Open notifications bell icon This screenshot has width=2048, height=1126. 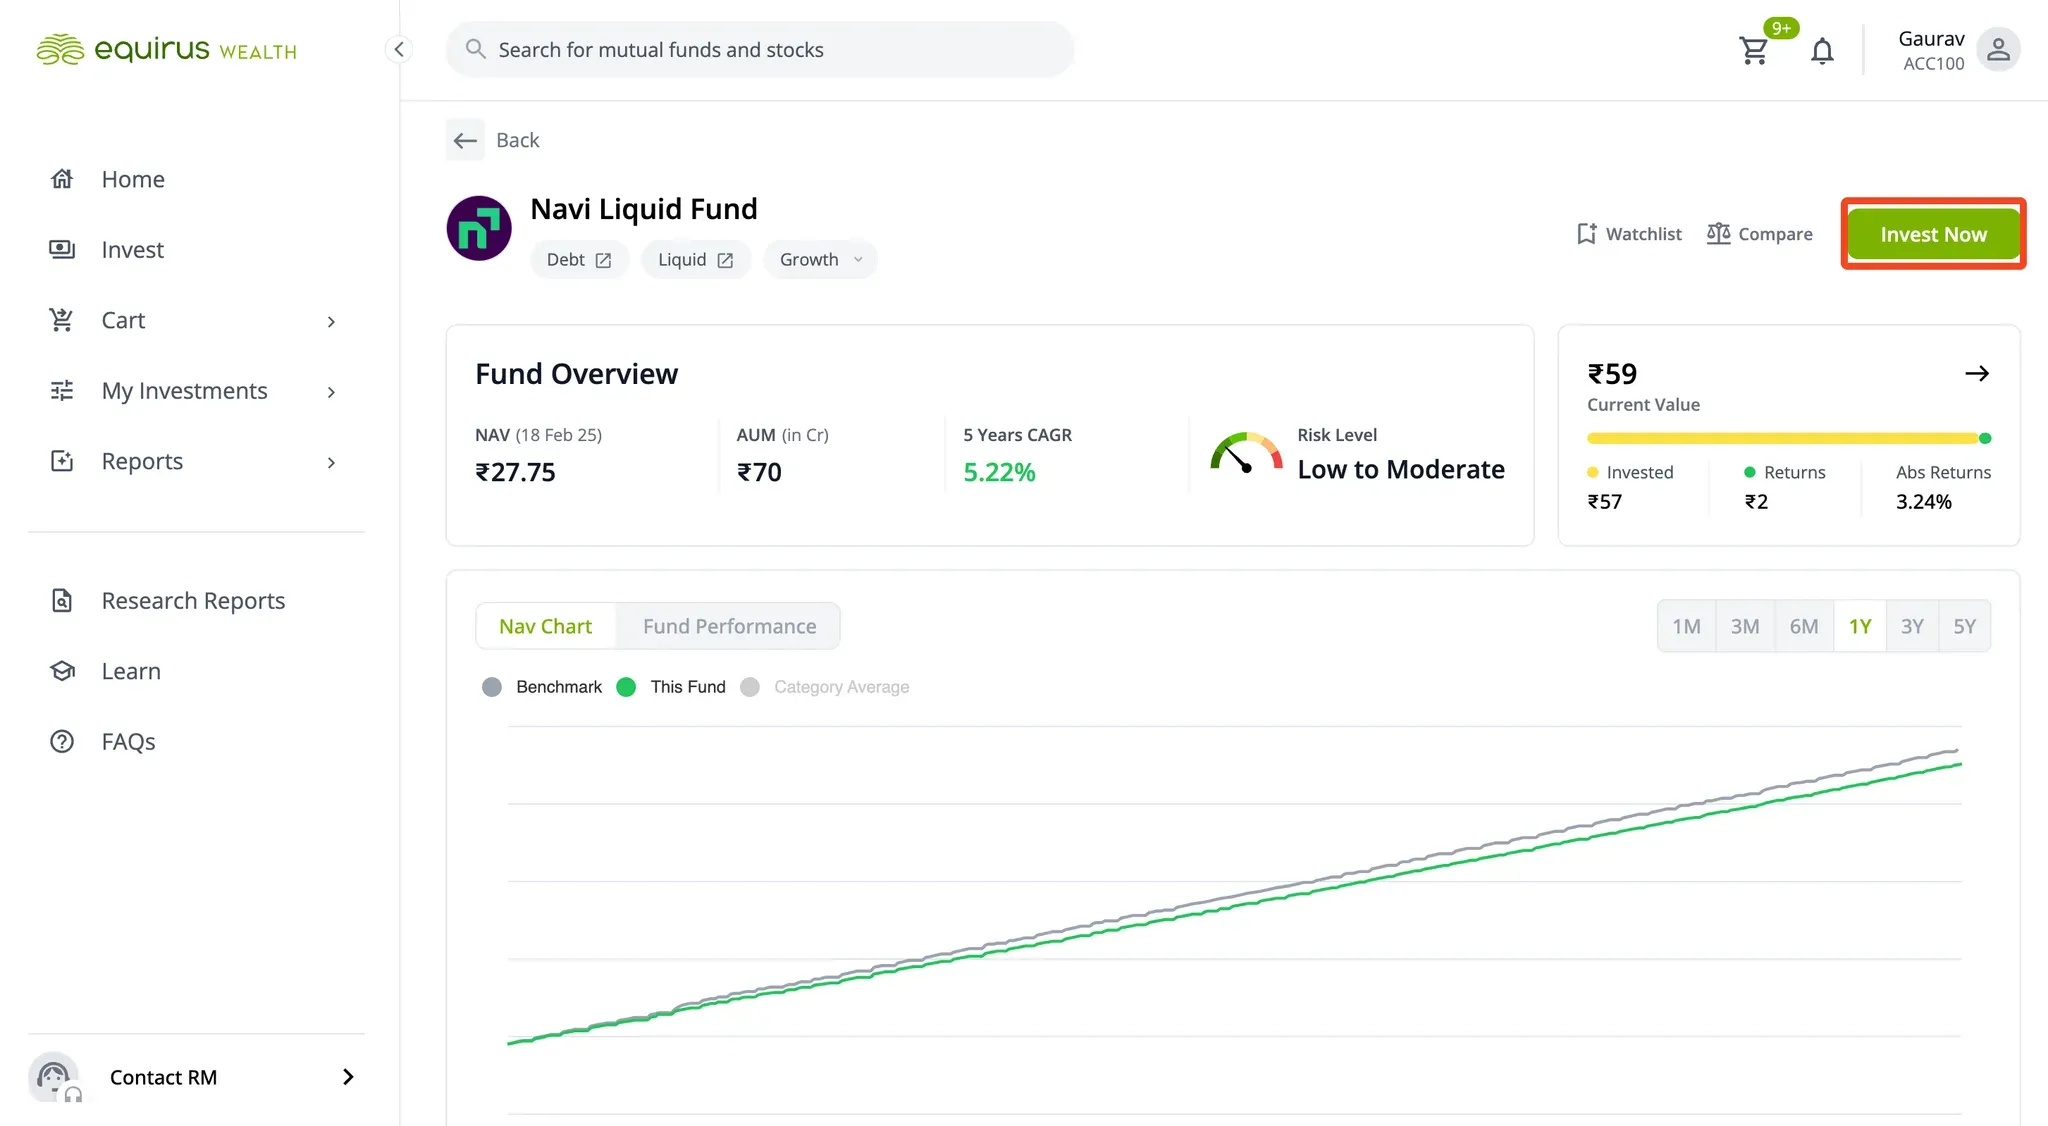pyautogui.click(x=1822, y=50)
